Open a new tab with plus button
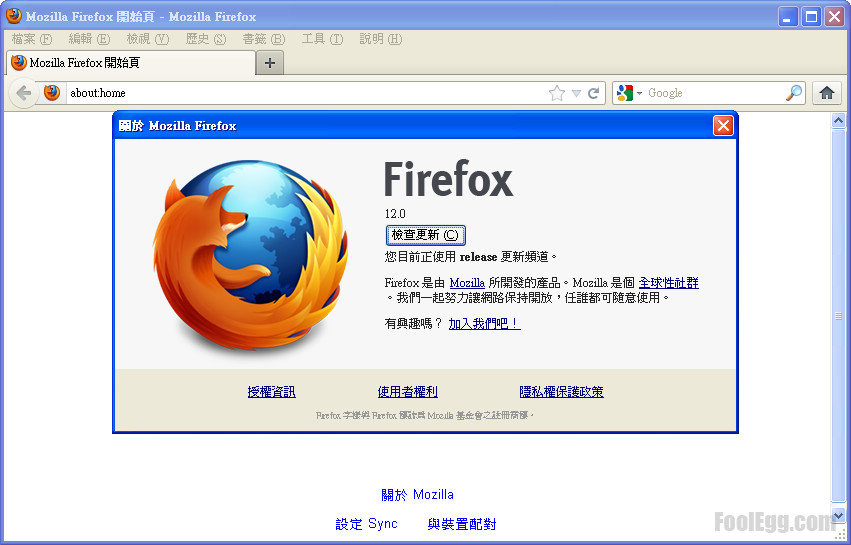This screenshot has height=545, width=851. (269, 63)
